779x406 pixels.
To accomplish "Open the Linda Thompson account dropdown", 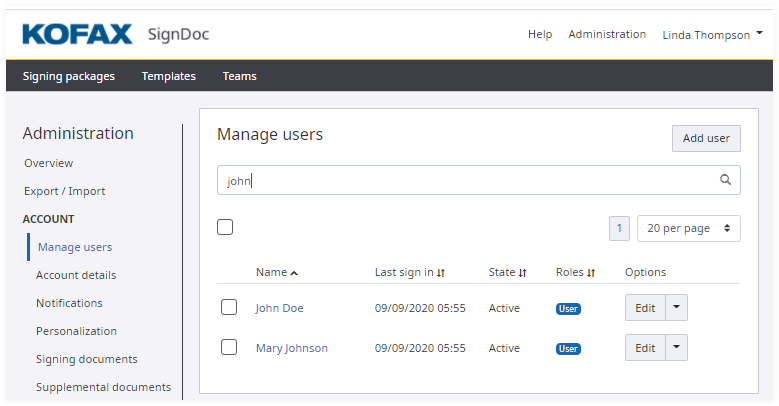I will click(711, 35).
